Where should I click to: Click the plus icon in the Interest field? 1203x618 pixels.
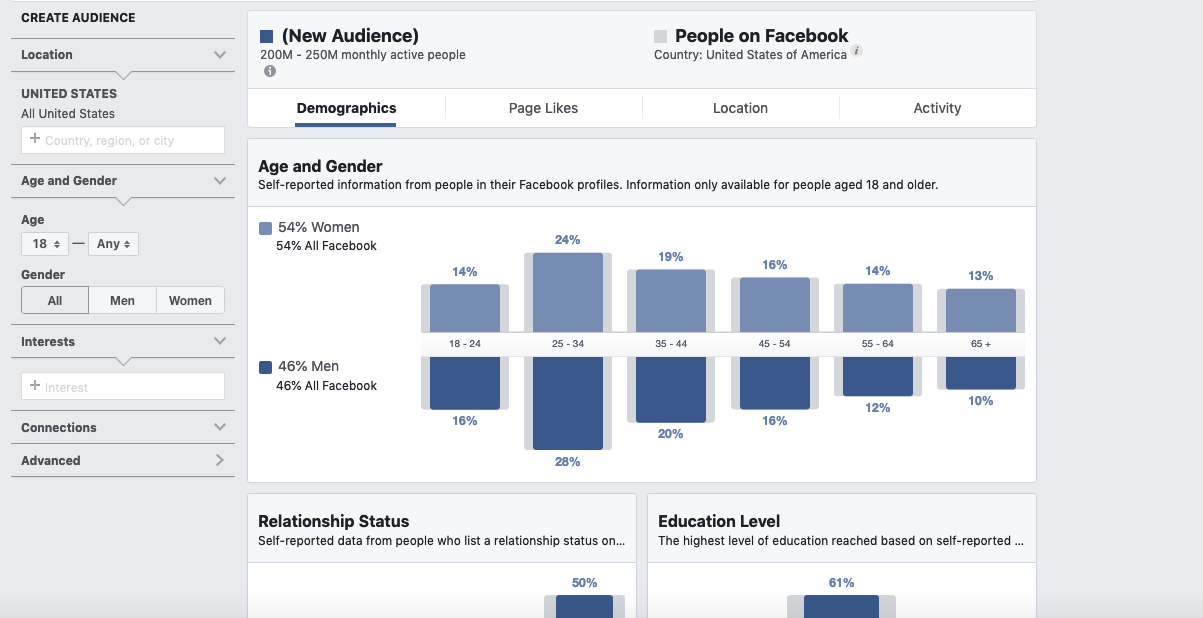(x=37, y=385)
